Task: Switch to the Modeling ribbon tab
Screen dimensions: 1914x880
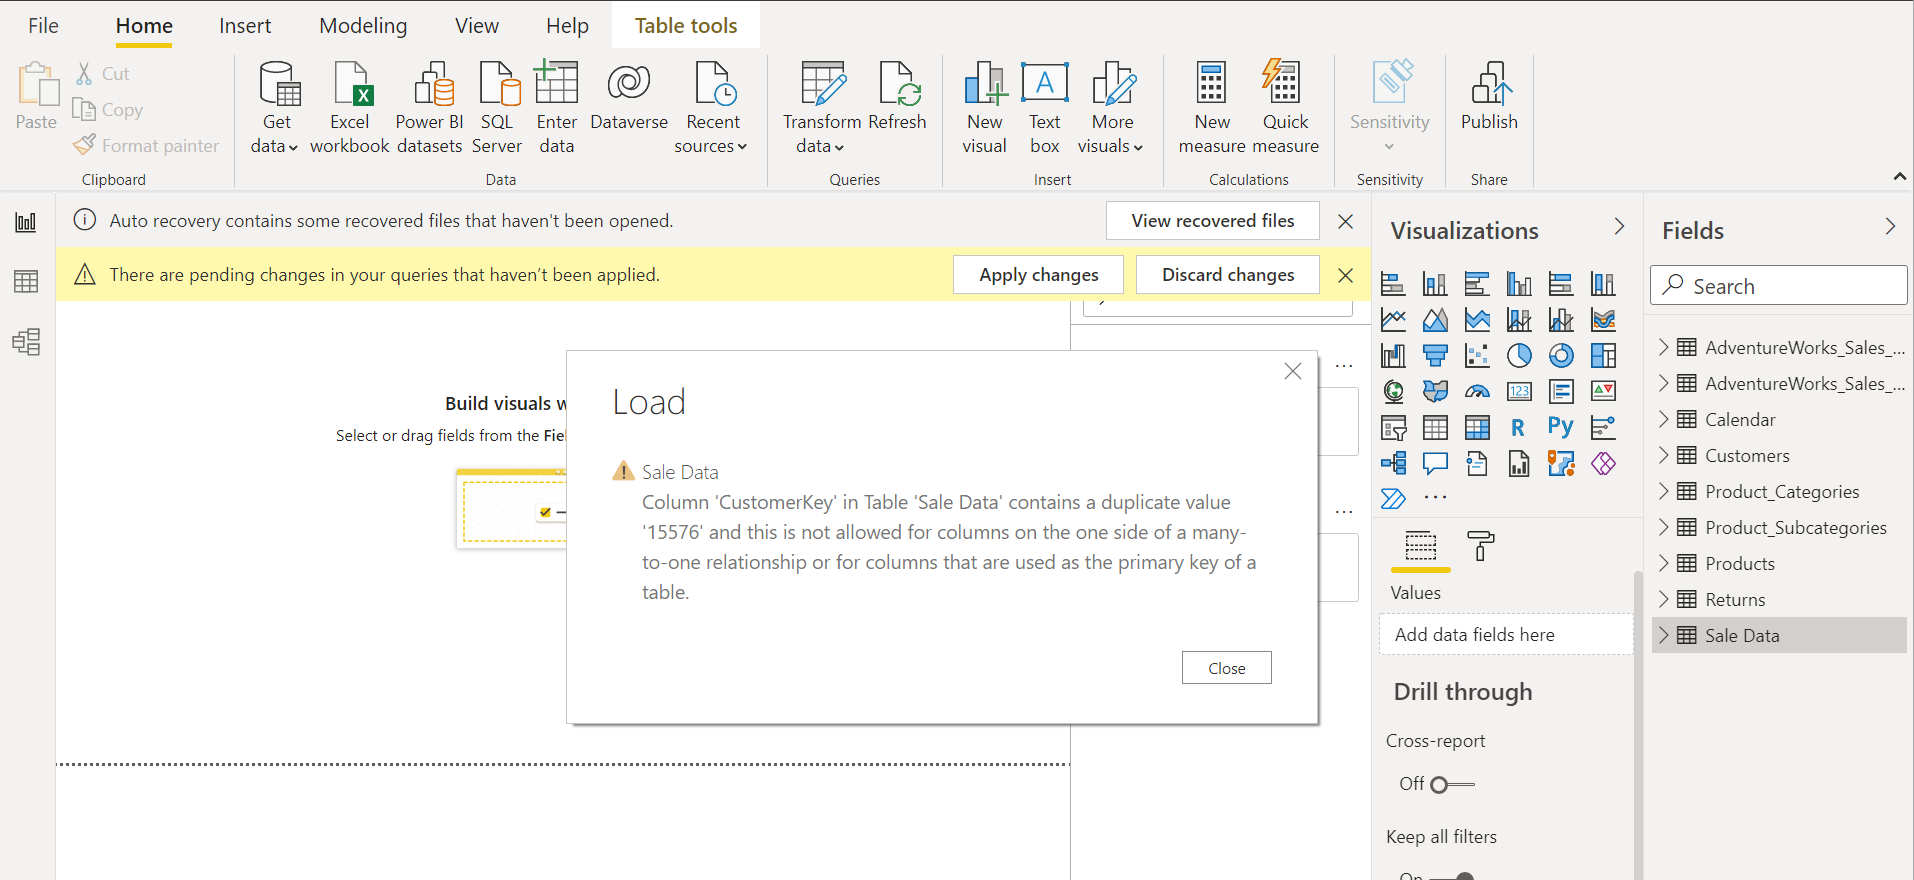Action: pyautogui.click(x=363, y=26)
